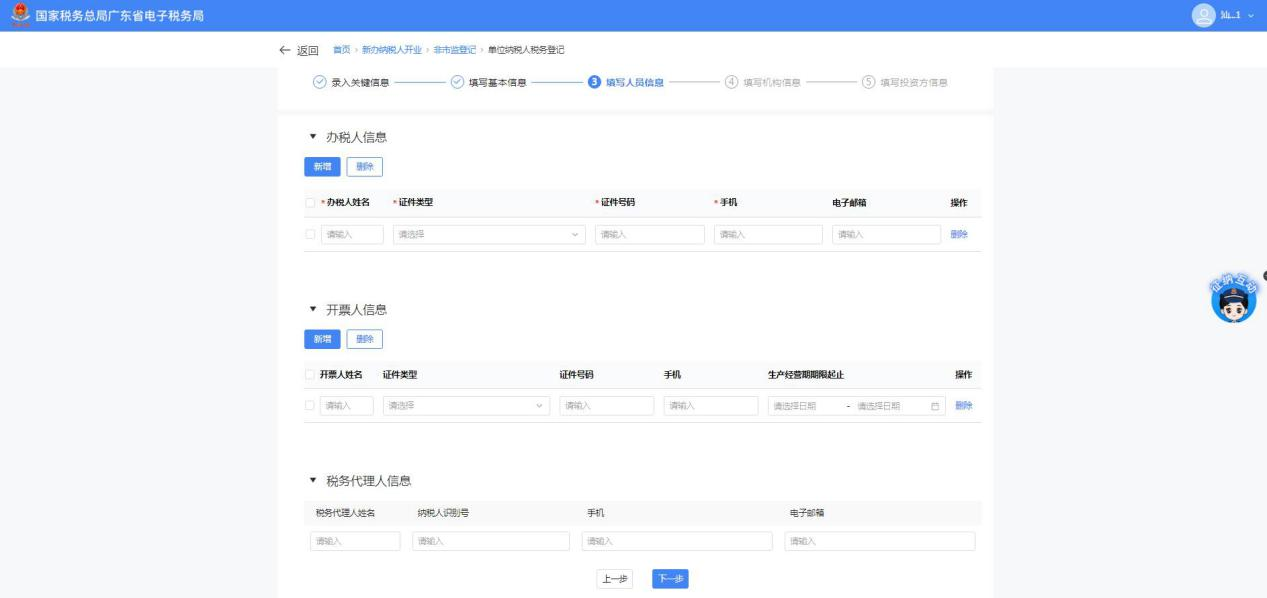Click the calendar icon in date range field
The width and height of the screenshot is (1267, 598).
pos(935,406)
